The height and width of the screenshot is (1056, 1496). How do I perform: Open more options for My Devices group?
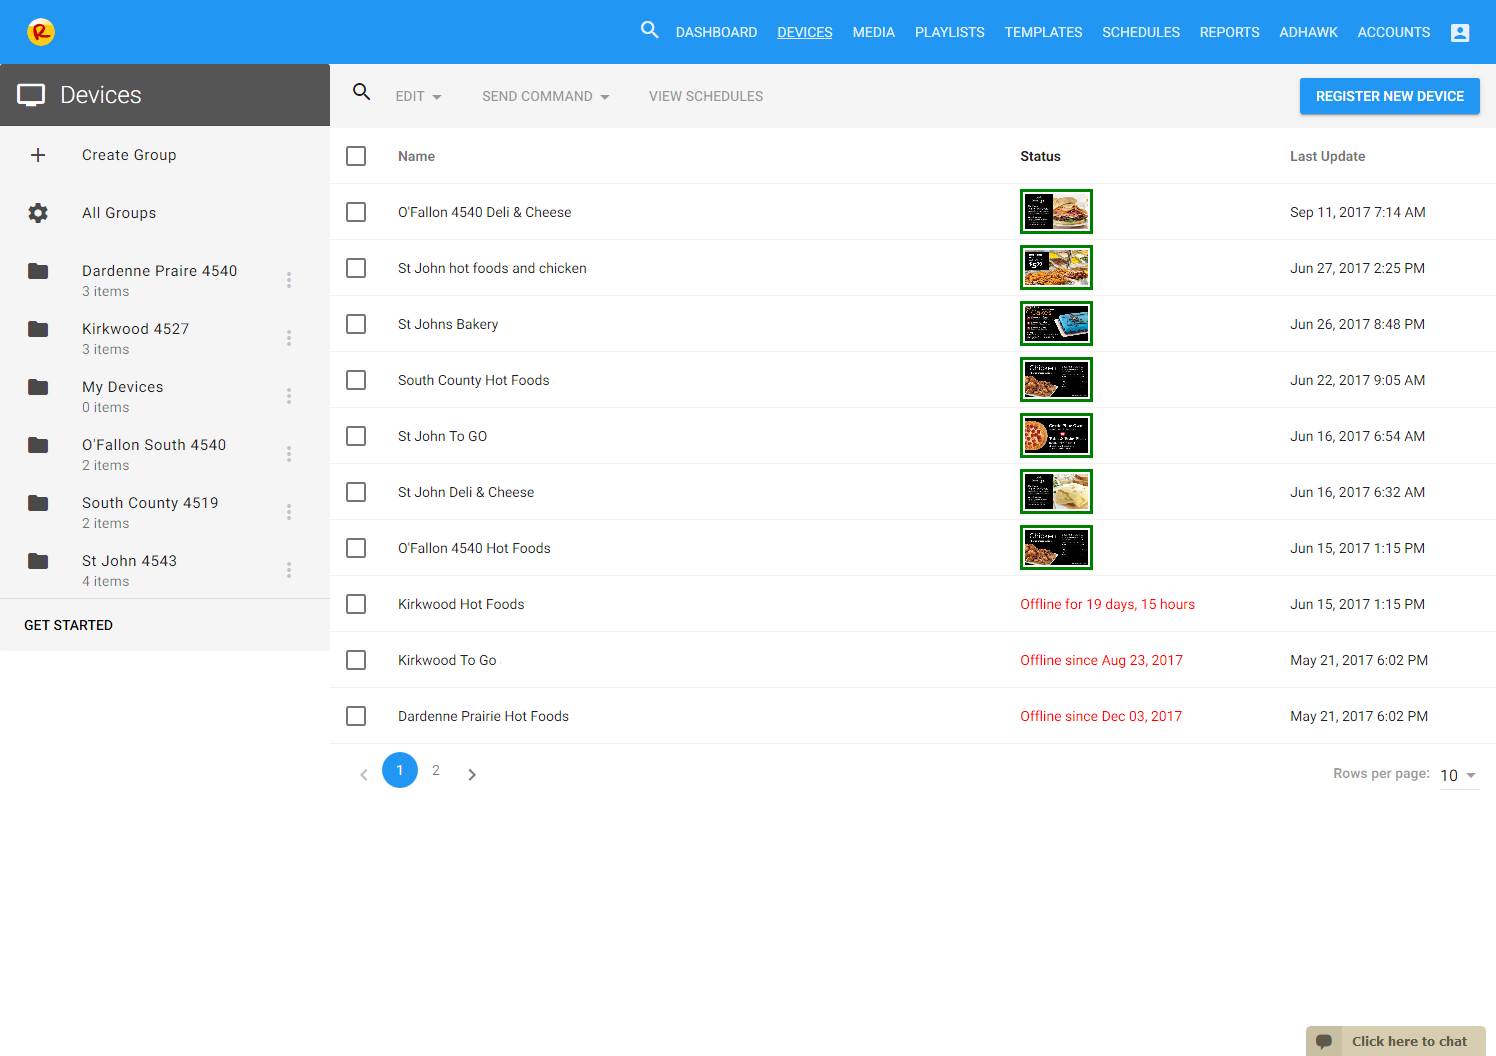coord(289,396)
